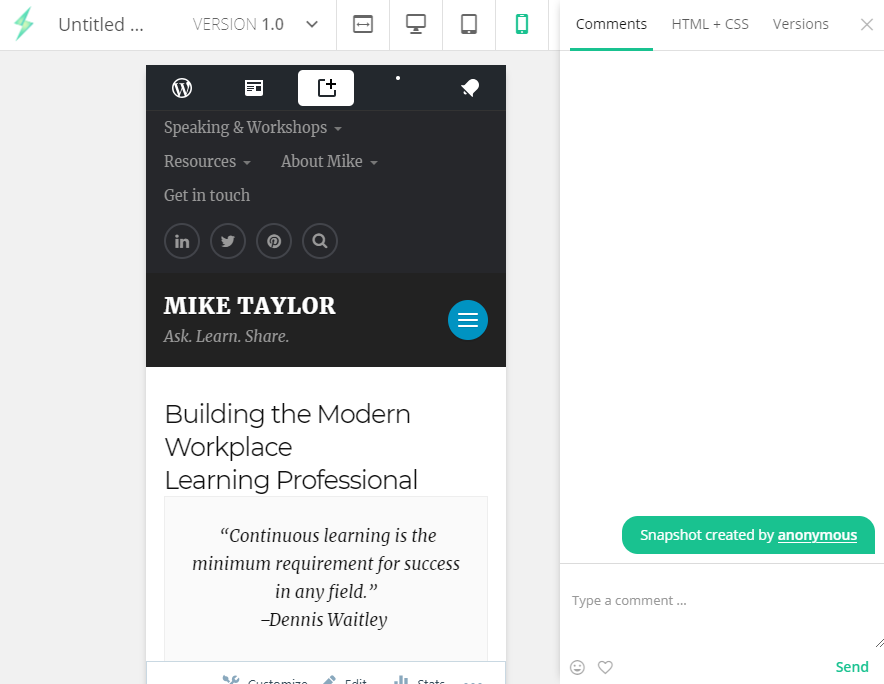Open the About Mike dropdown
884x684 pixels.
pyautogui.click(x=328, y=161)
